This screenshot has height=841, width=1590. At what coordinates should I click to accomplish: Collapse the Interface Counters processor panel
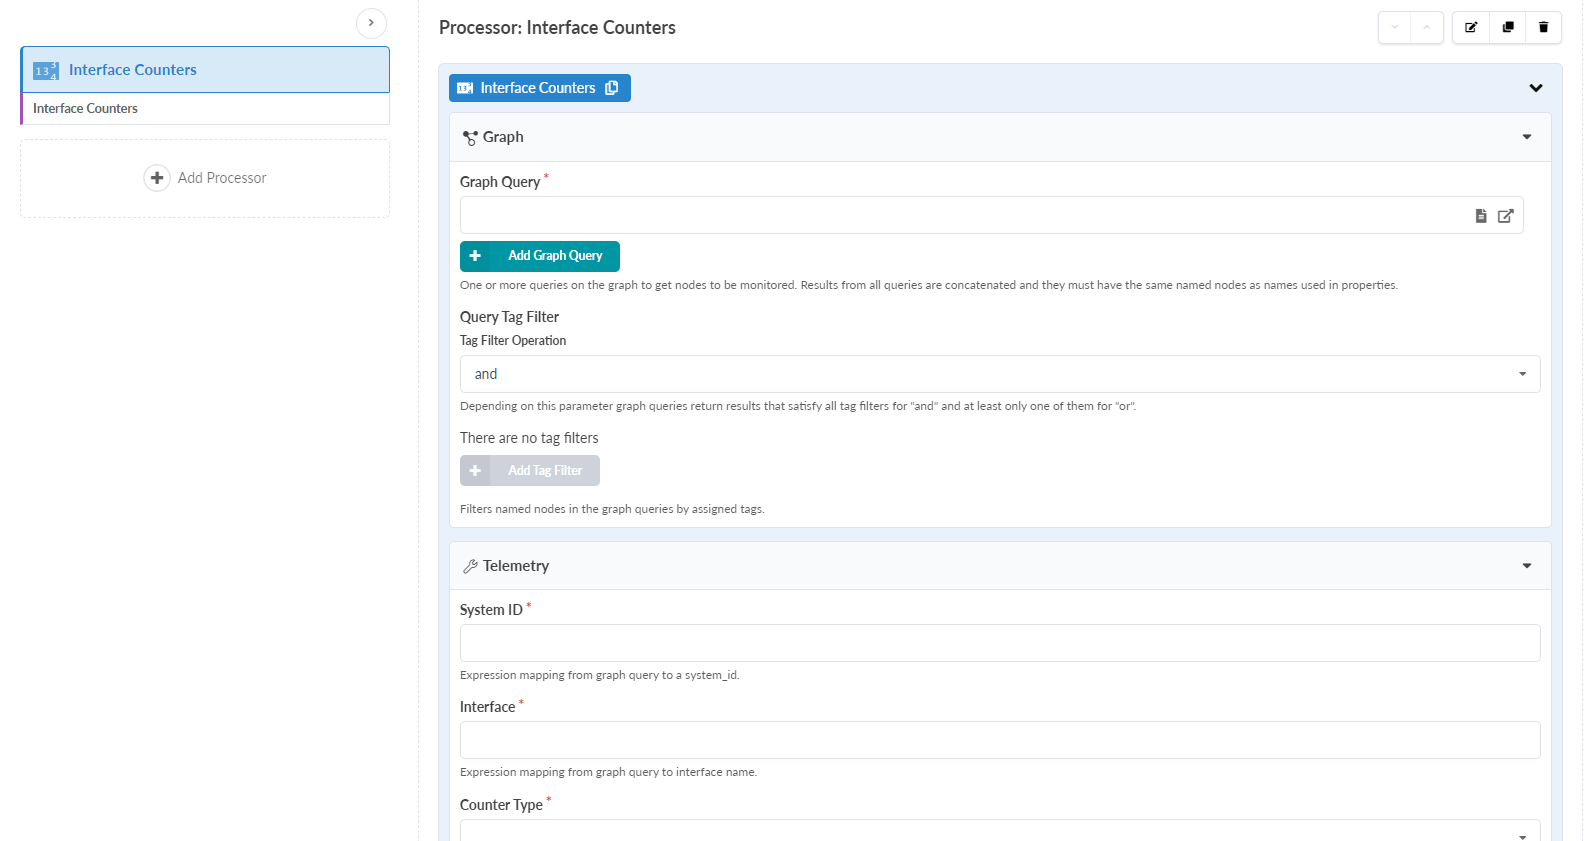(x=1535, y=88)
